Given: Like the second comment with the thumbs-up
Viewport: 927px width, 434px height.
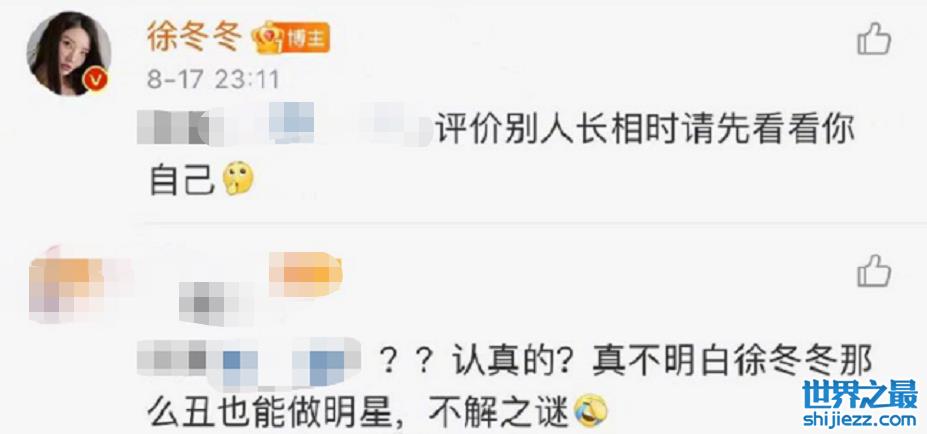Looking at the screenshot, I should click(874, 271).
